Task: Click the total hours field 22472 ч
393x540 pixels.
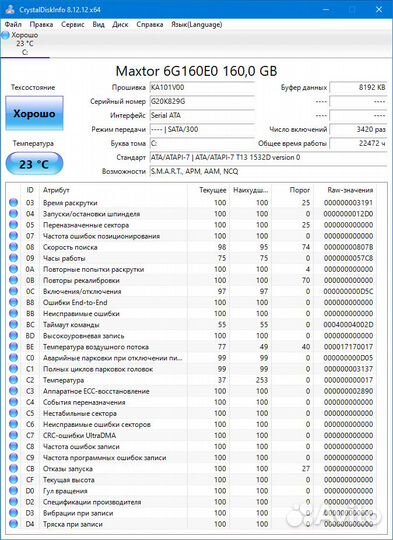Action: tap(358, 143)
